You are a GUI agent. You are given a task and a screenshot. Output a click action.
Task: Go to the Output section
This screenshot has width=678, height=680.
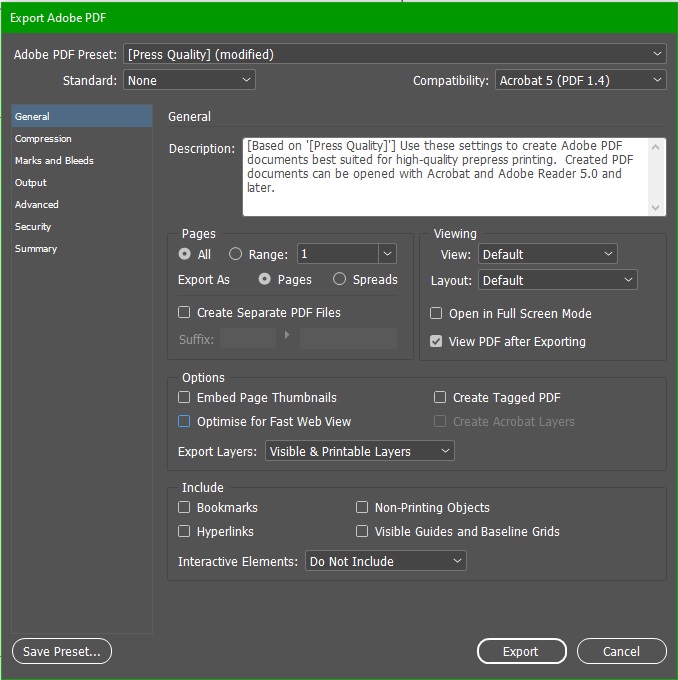[x=82, y=183]
